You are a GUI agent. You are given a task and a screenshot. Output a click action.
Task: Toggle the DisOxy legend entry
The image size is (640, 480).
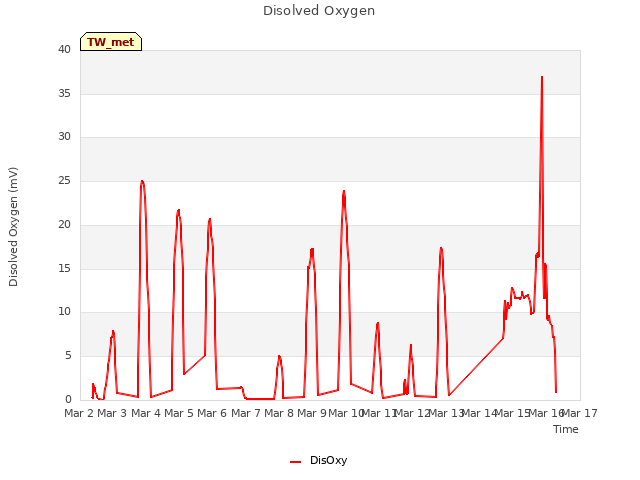click(x=318, y=460)
